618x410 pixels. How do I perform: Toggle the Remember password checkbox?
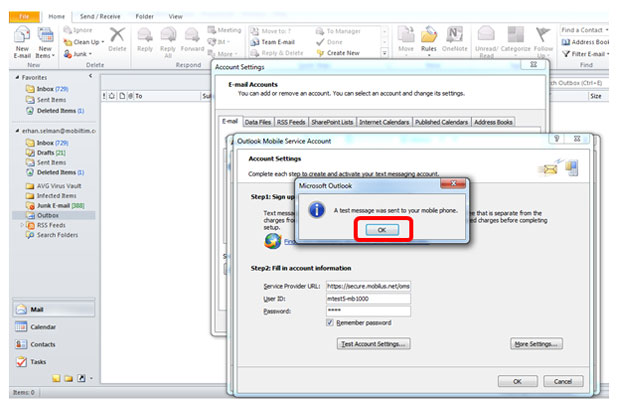pos(330,322)
